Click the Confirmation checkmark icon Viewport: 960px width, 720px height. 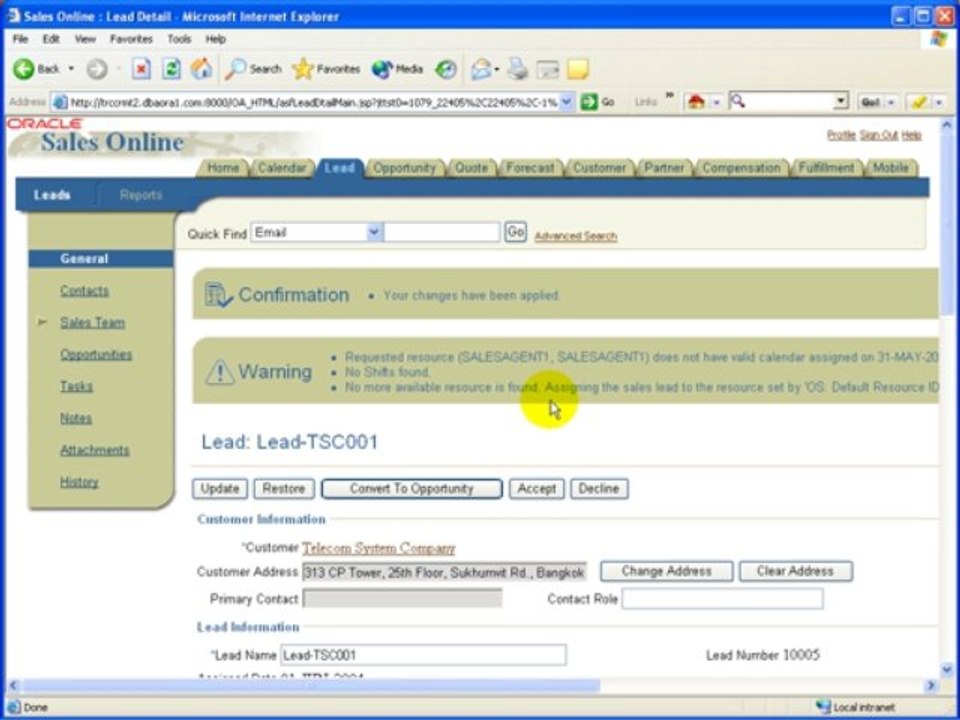pos(218,294)
